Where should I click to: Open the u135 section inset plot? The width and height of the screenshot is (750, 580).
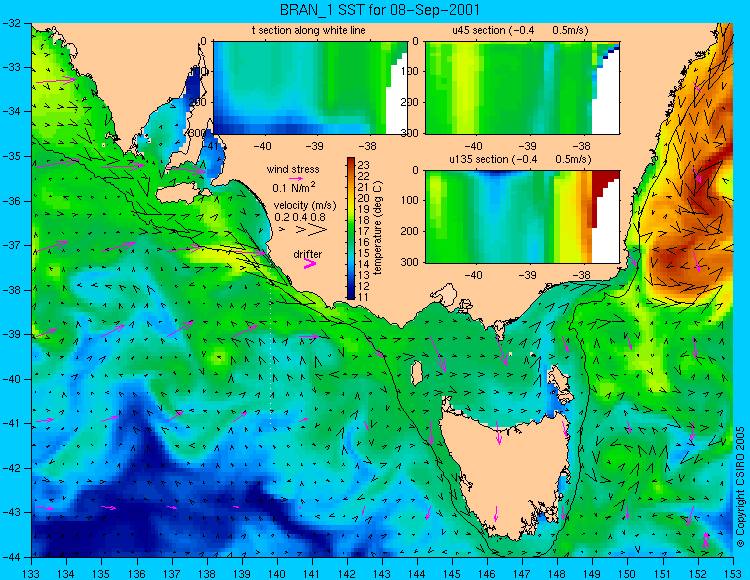(x=522, y=216)
